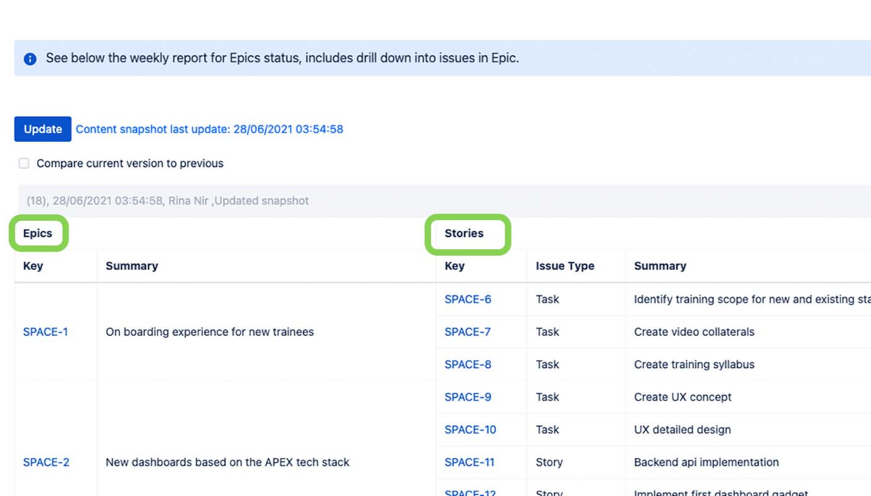Open the content snapshot last update link
The width and height of the screenshot is (871, 496).
(x=209, y=129)
